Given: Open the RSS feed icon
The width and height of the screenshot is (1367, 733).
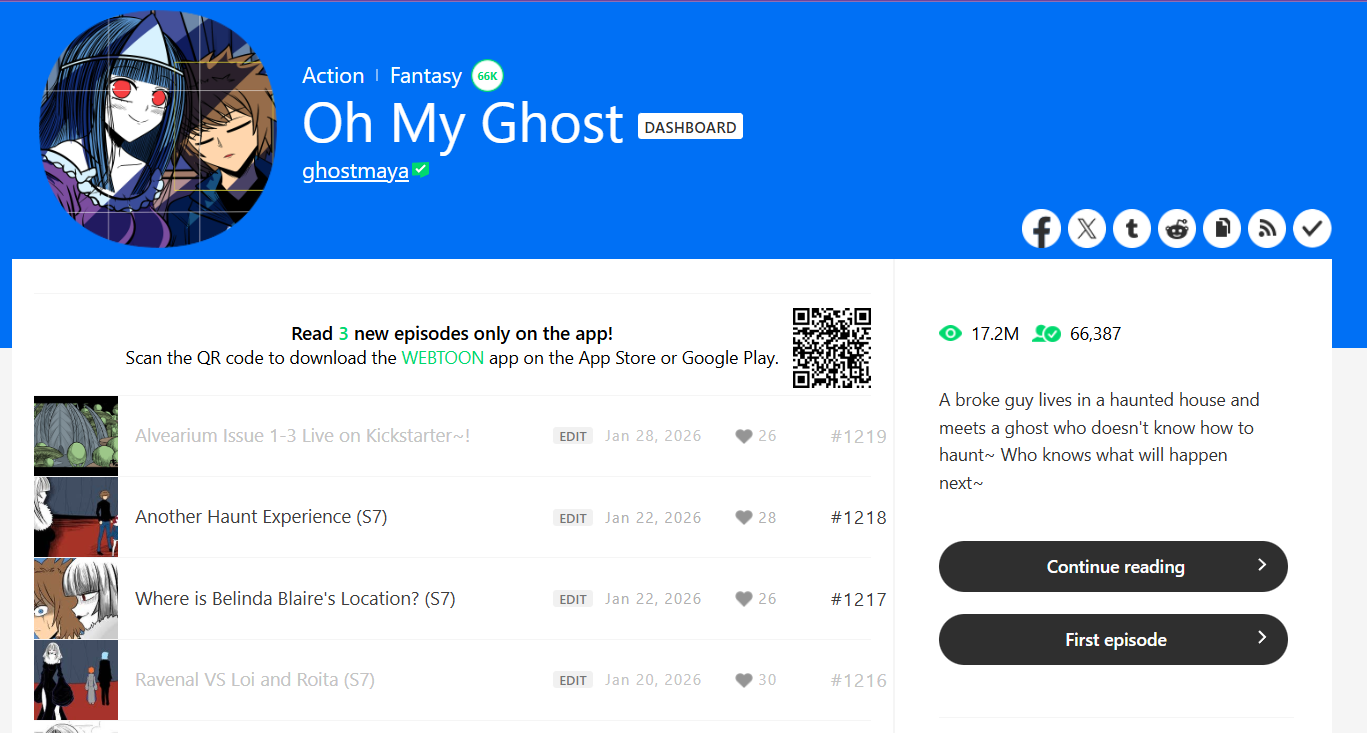Looking at the screenshot, I should 1267,229.
